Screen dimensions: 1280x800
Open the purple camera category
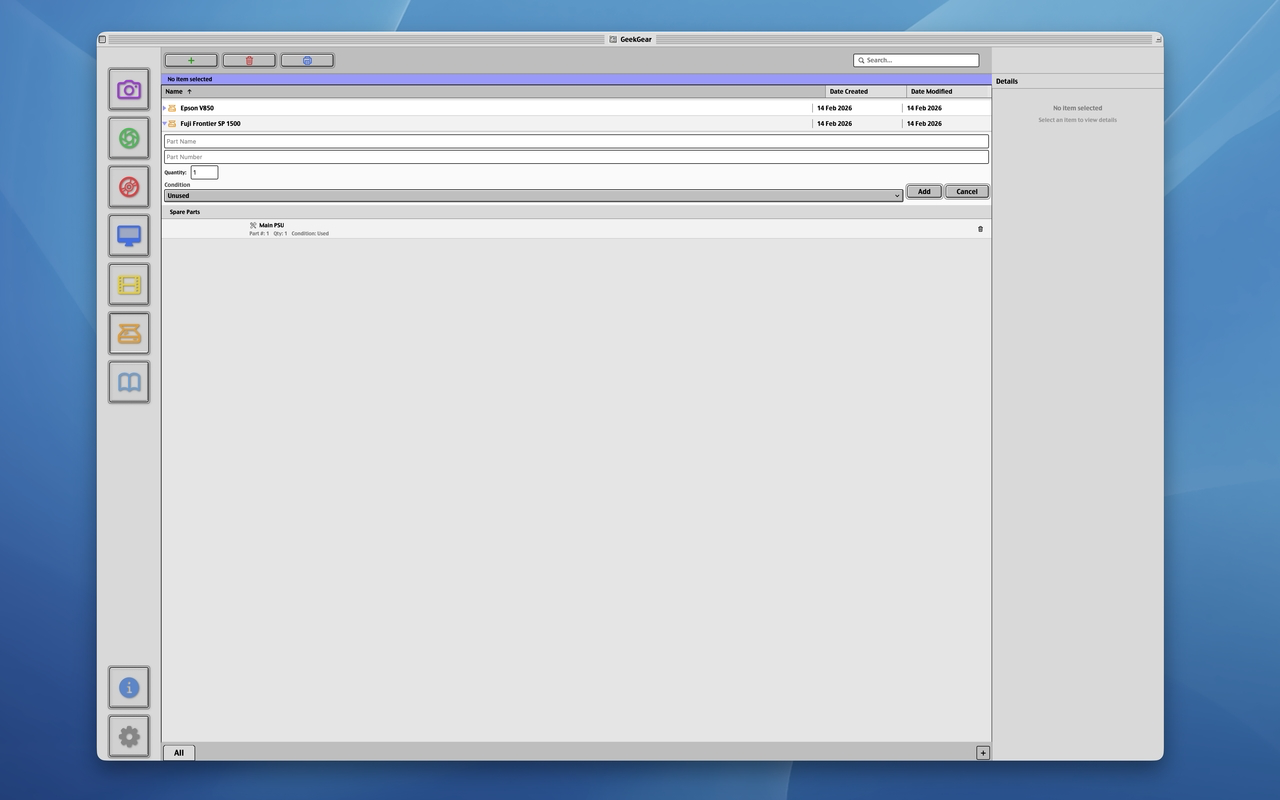[129, 90]
